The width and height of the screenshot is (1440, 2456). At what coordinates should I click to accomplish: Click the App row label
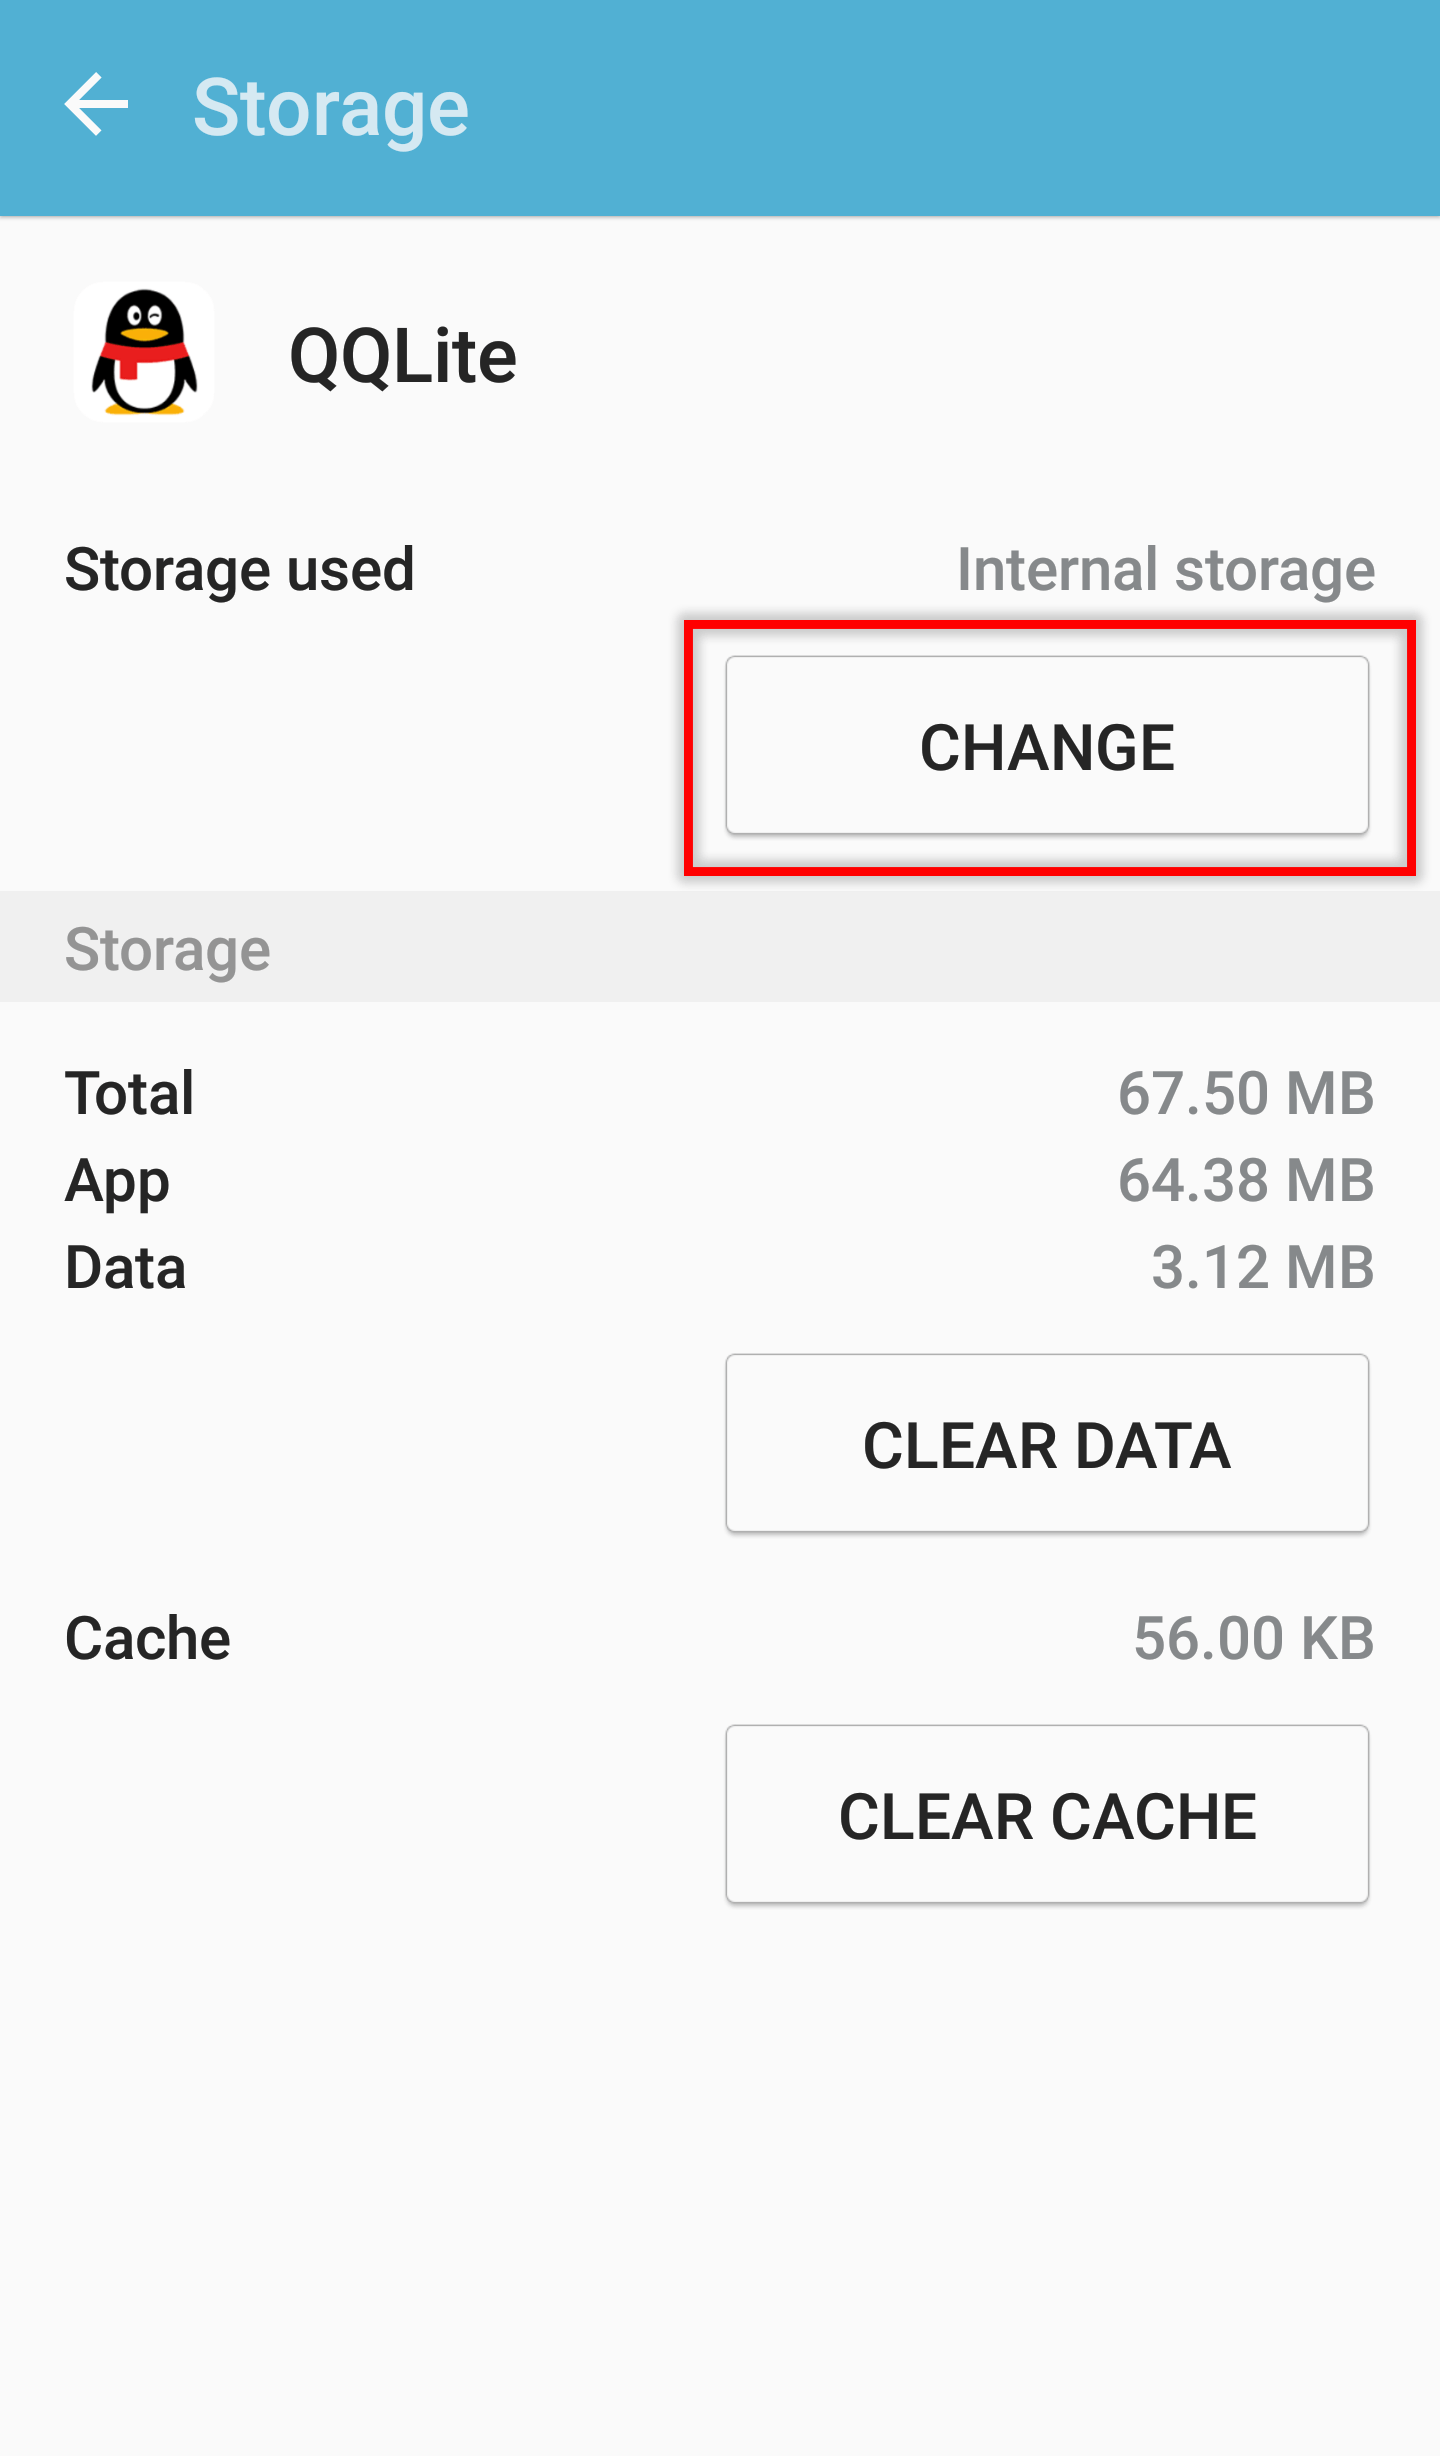117,1181
